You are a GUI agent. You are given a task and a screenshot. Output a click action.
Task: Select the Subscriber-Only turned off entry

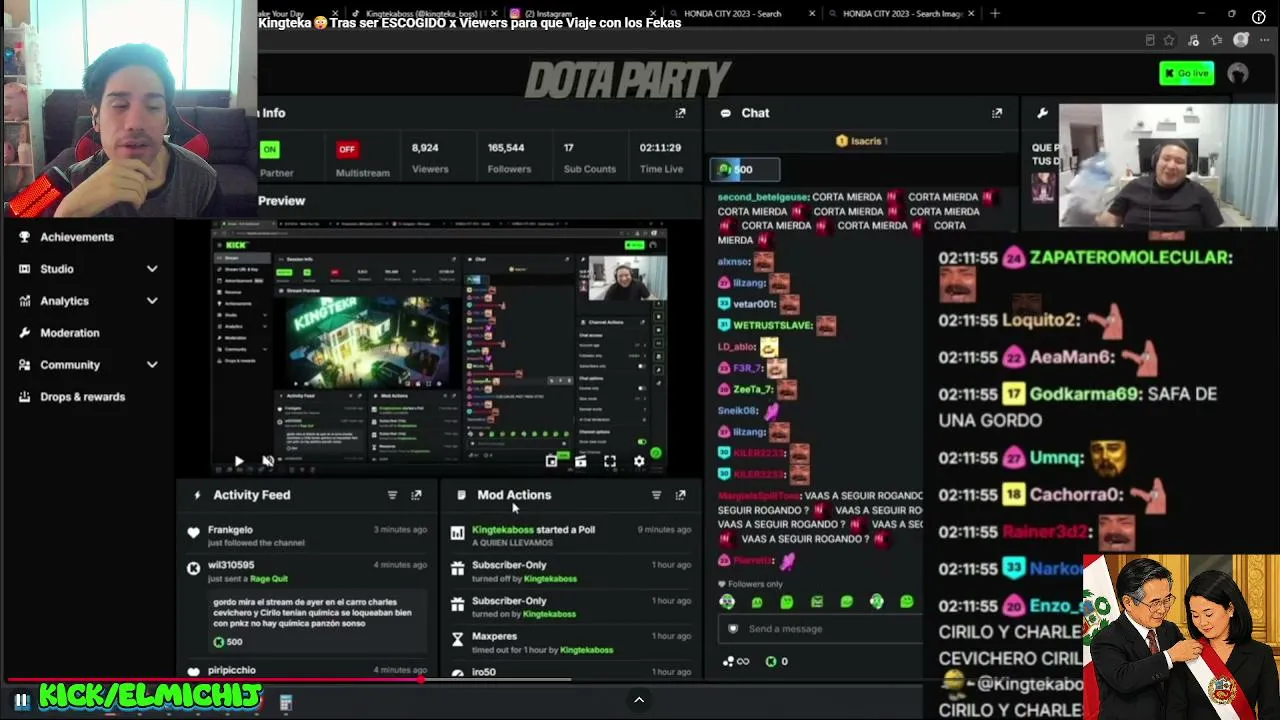[572, 571]
